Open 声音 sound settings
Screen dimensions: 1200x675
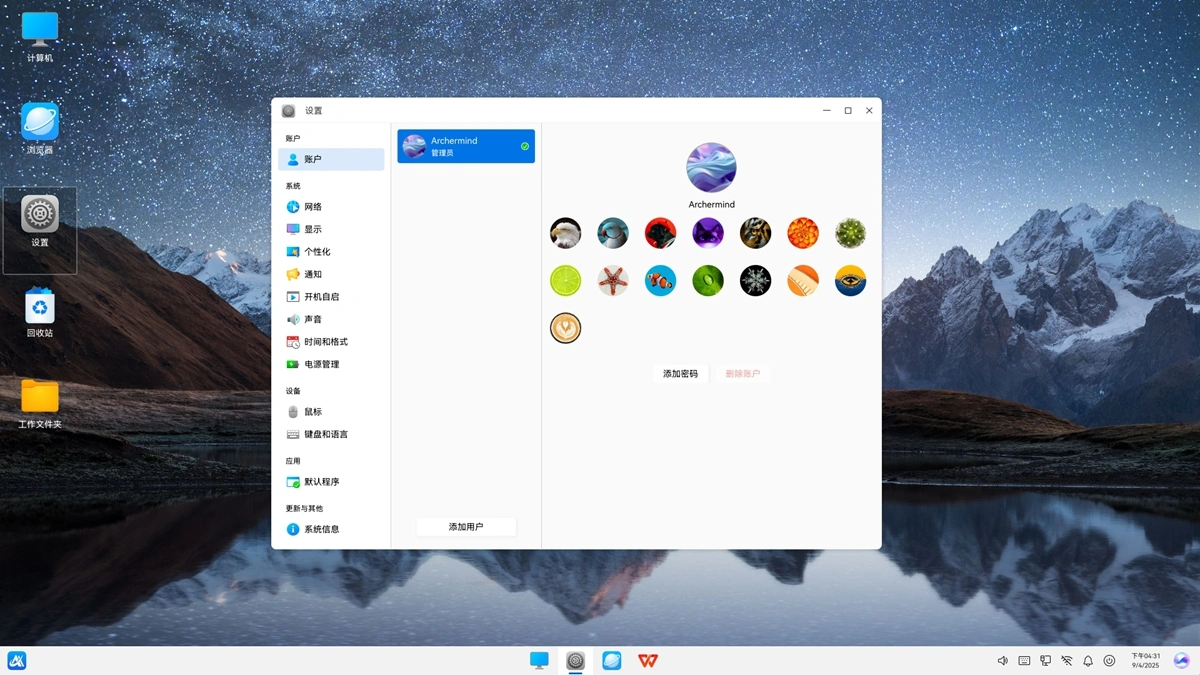[313, 319]
